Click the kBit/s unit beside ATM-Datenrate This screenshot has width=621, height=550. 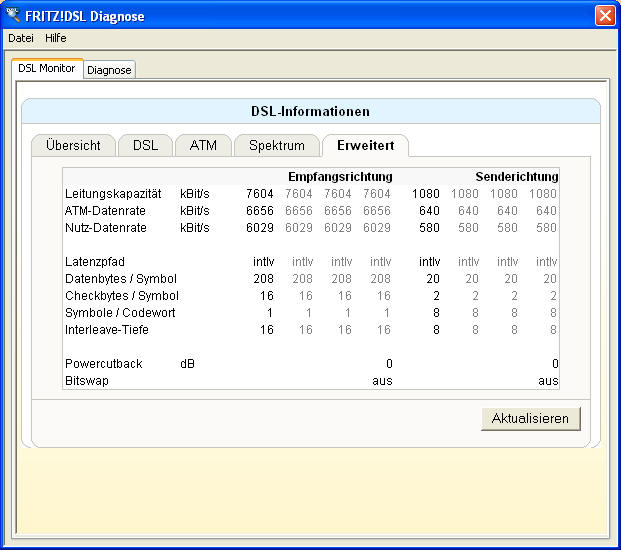pyautogui.click(x=194, y=211)
